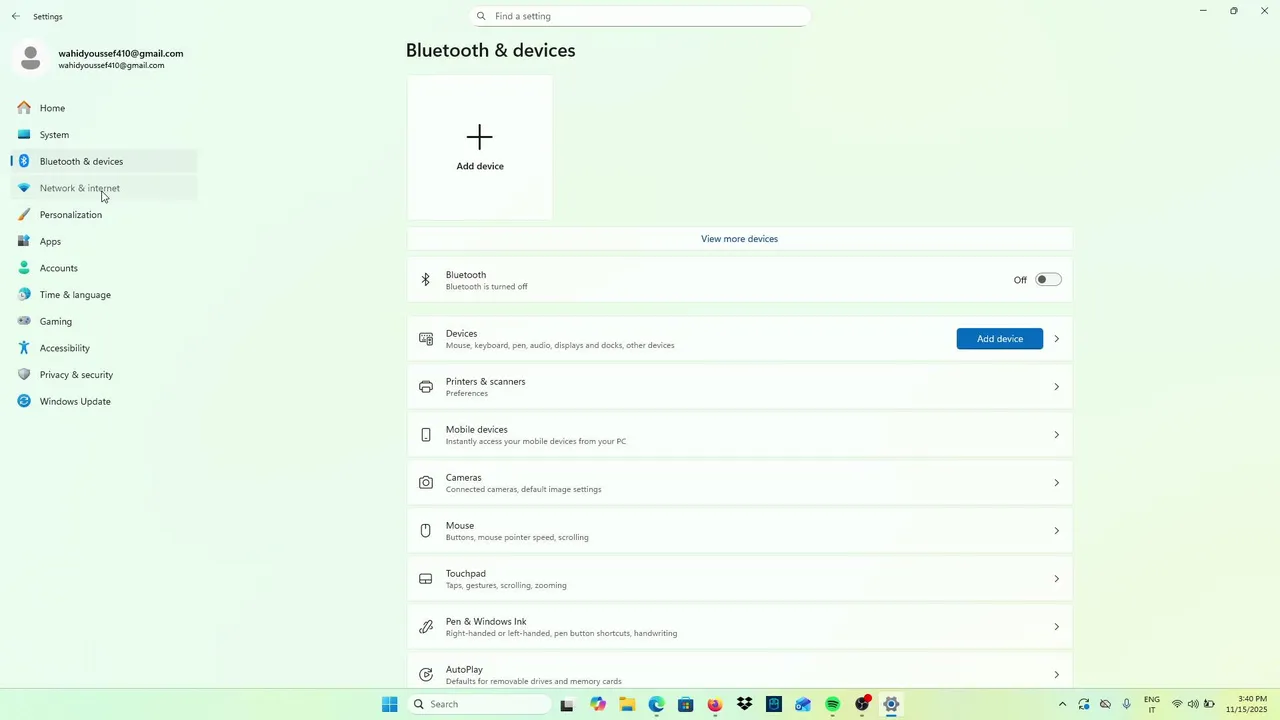Open the Home page icon in sidebar
This screenshot has width=1280, height=720.
pyautogui.click(x=24, y=108)
